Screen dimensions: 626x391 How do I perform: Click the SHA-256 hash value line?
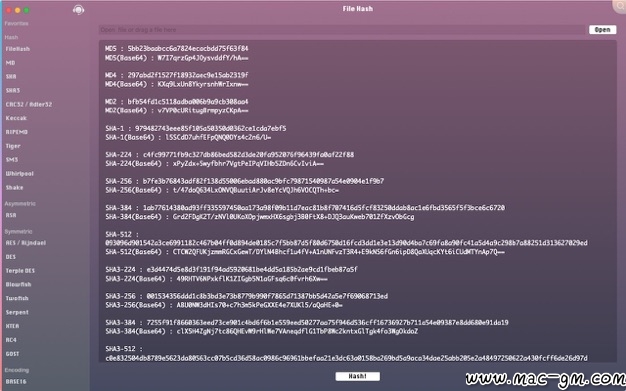point(245,181)
